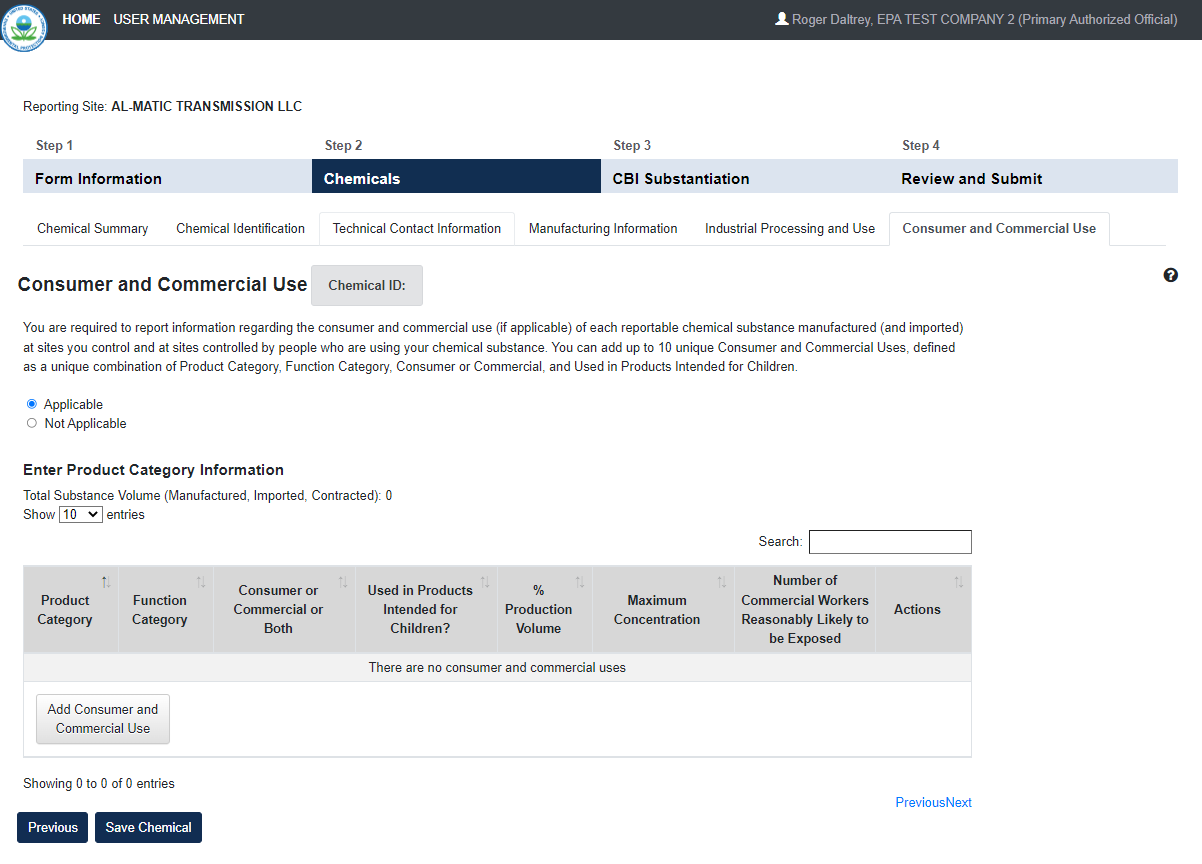
Task: Click the Next pagination link
Action: [x=958, y=802]
